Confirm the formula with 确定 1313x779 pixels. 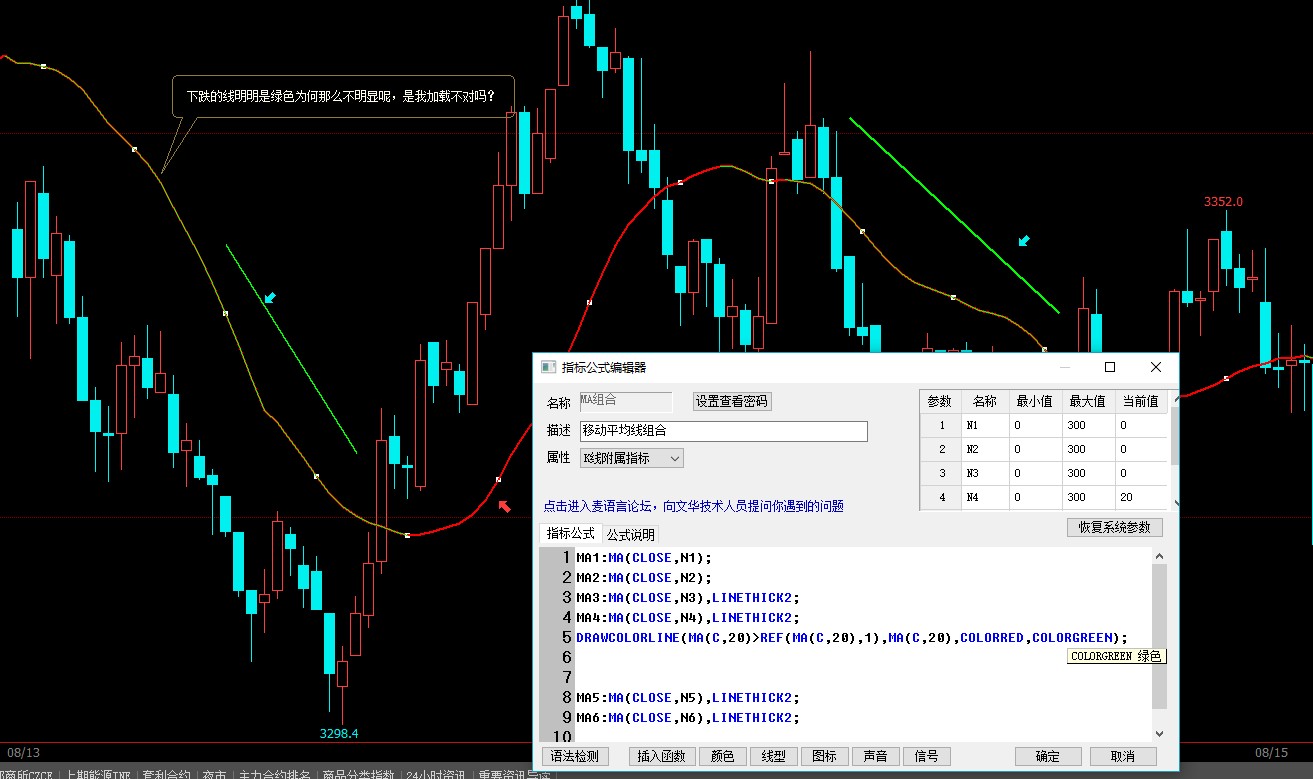(x=1047, y=756)
